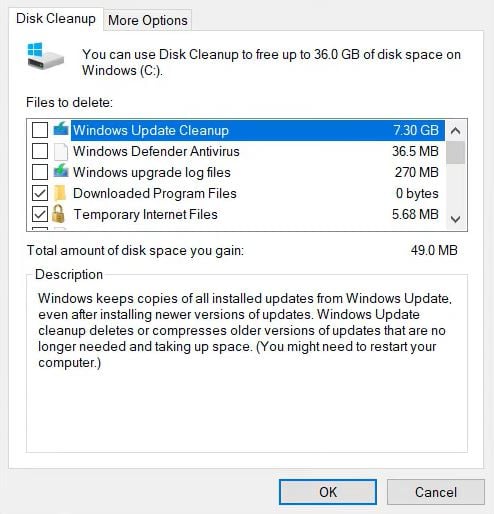Click the Downloaded Program Files folder icon
494x514 pixels.
60,193
